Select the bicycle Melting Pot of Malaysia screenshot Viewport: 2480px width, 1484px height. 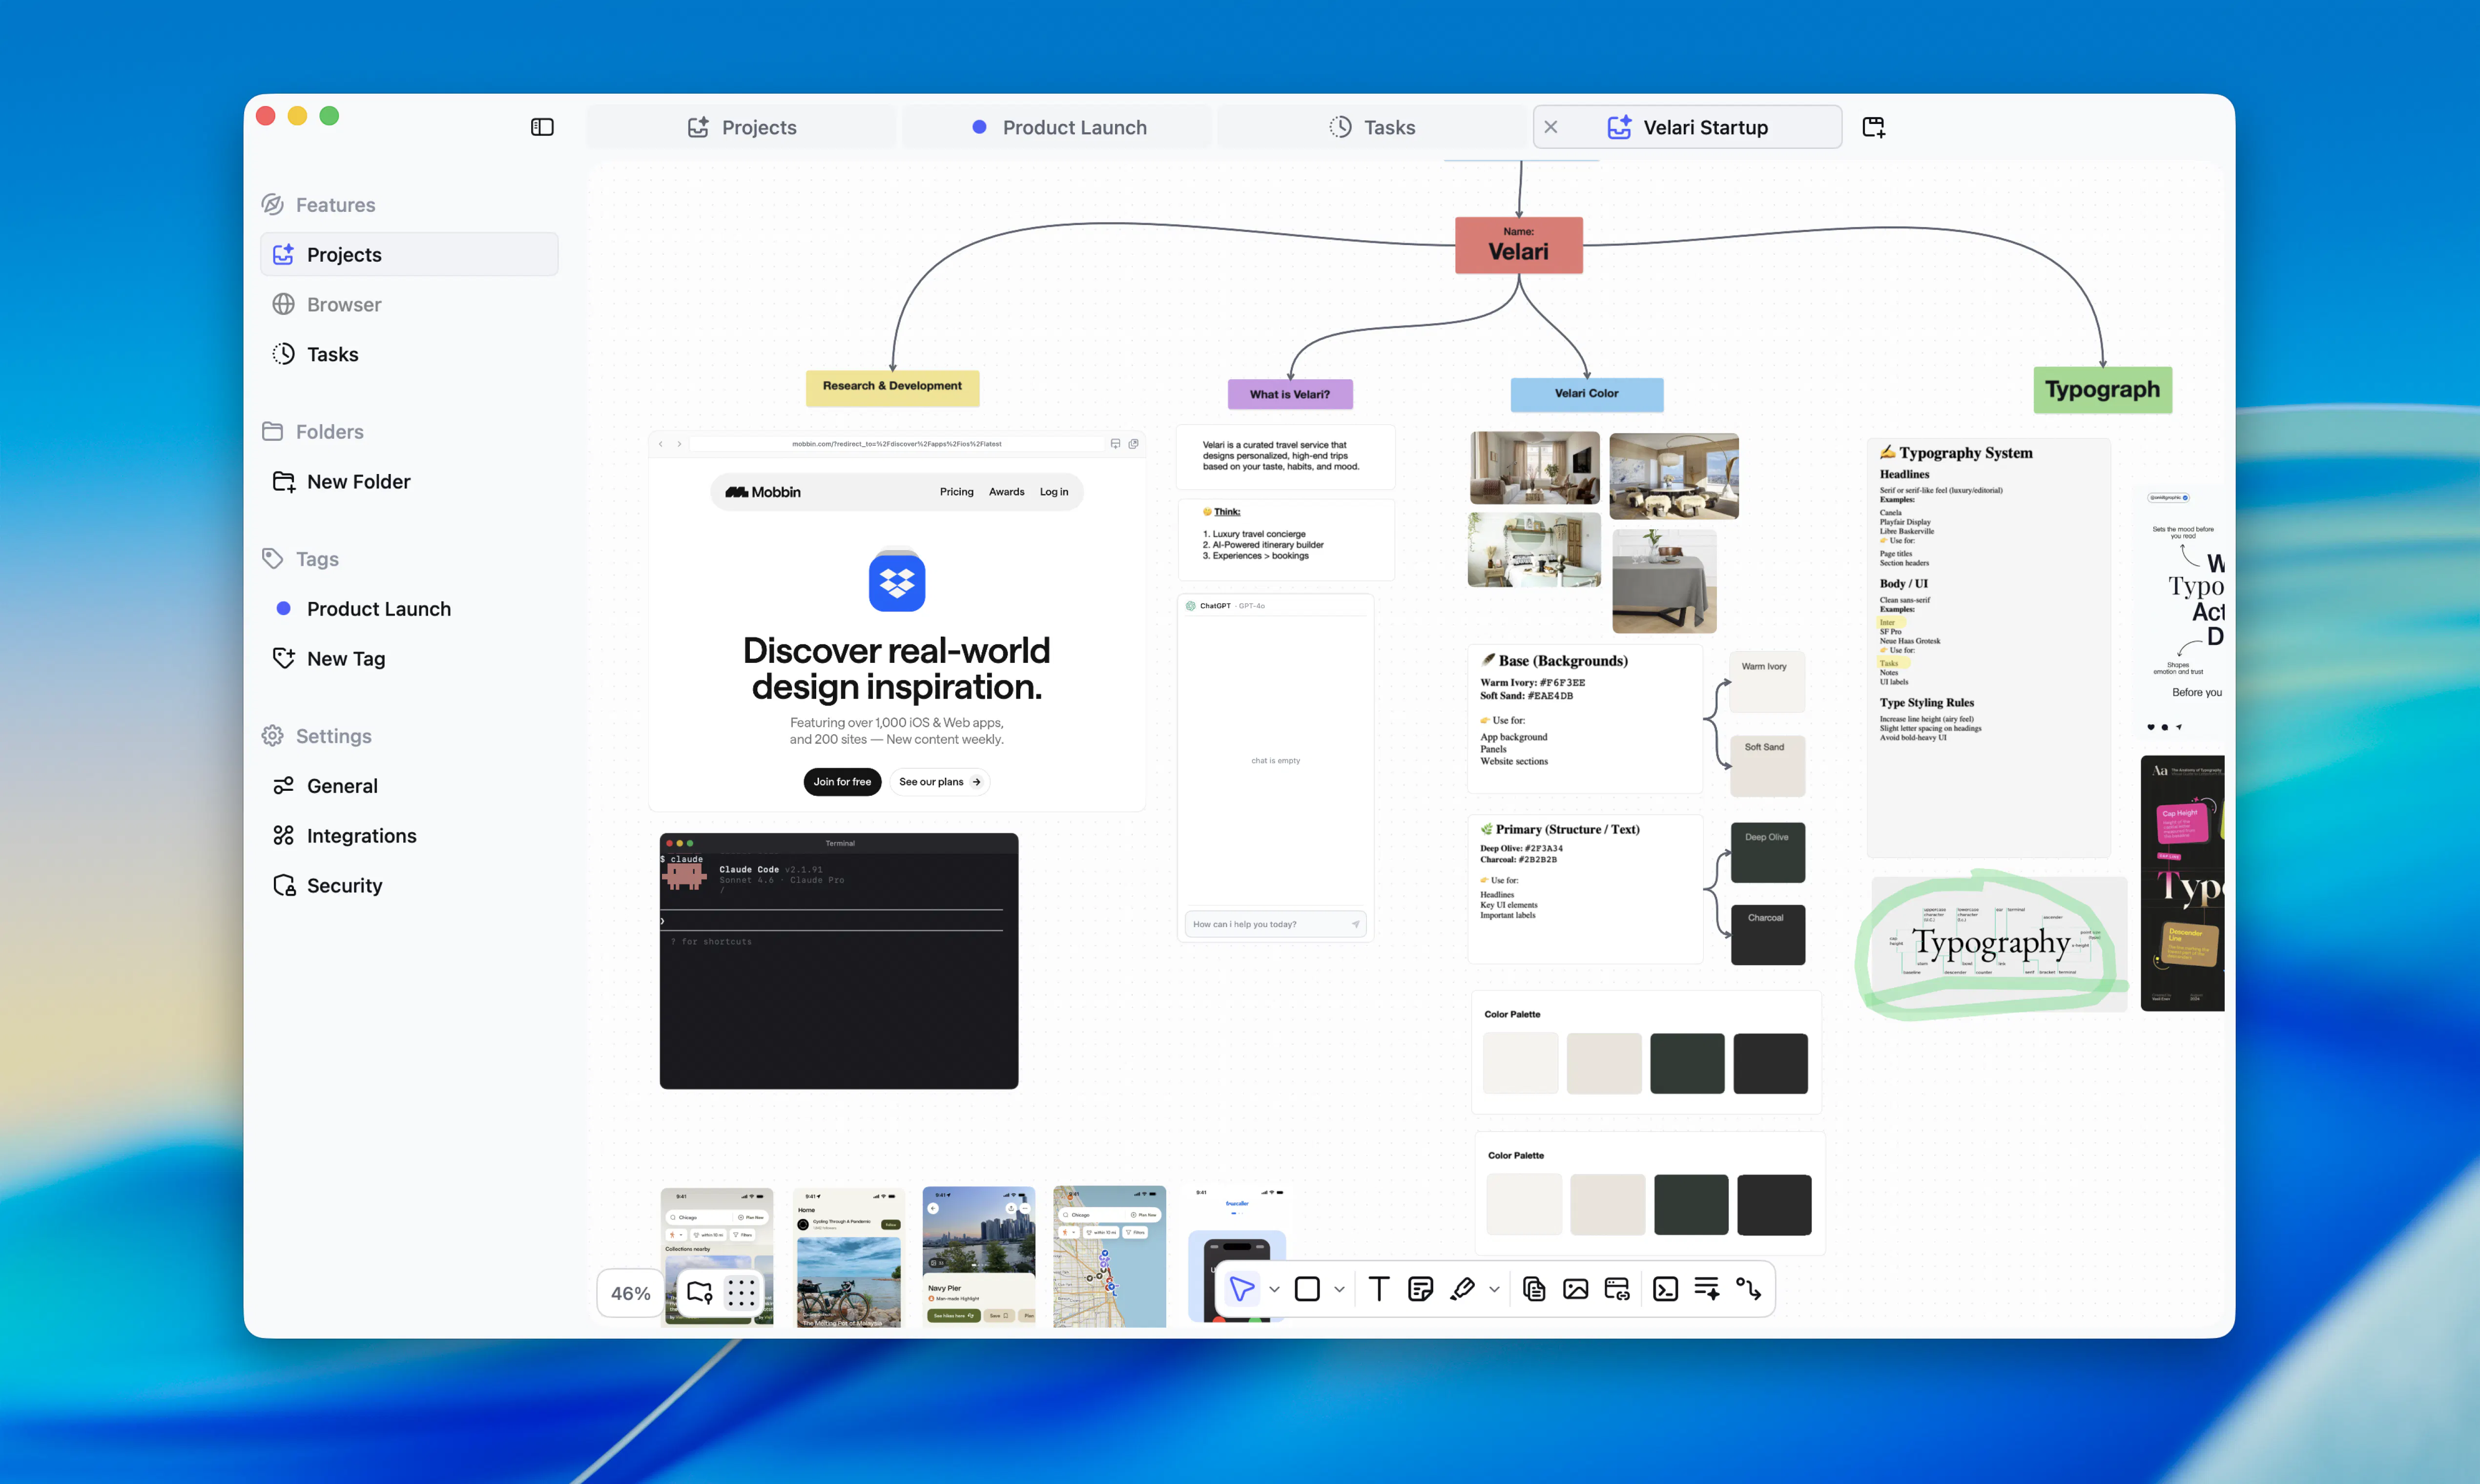848,1257
